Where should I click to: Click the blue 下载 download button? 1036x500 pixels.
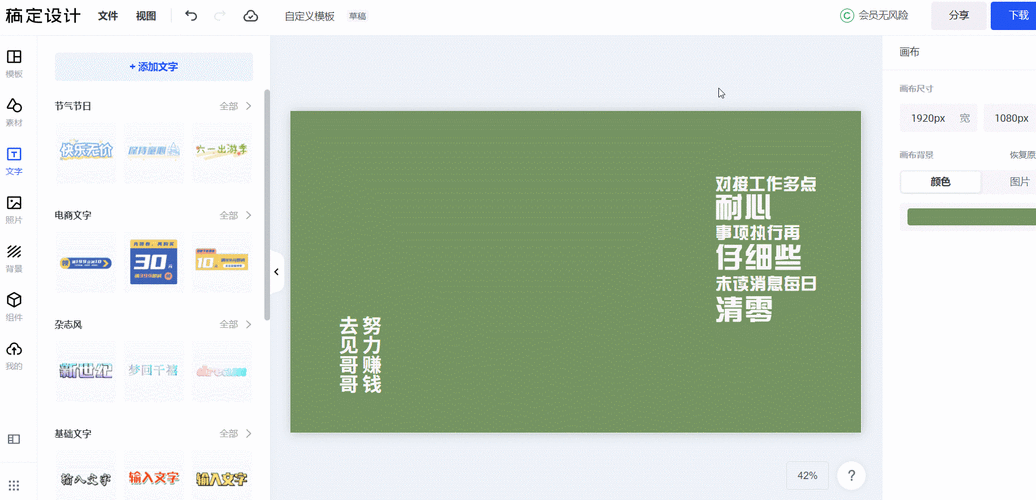click(1016, 16)
